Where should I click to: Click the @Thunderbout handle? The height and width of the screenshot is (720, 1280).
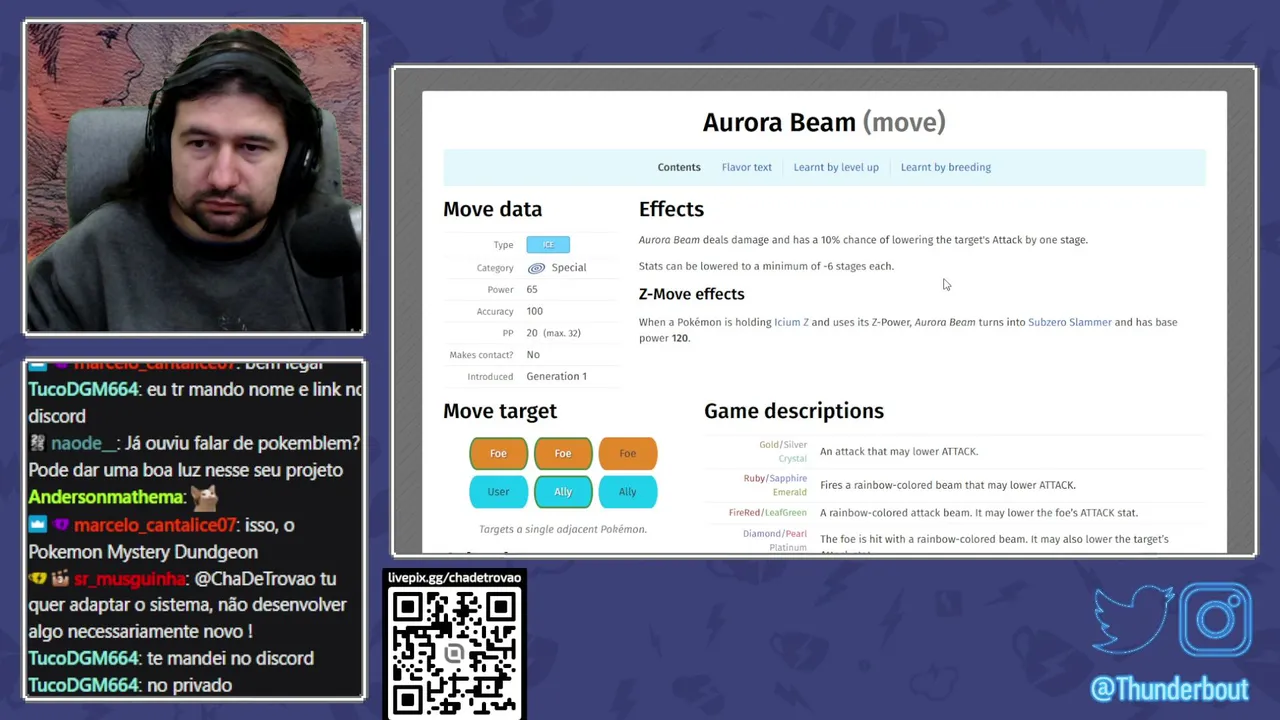(1170, 689)
